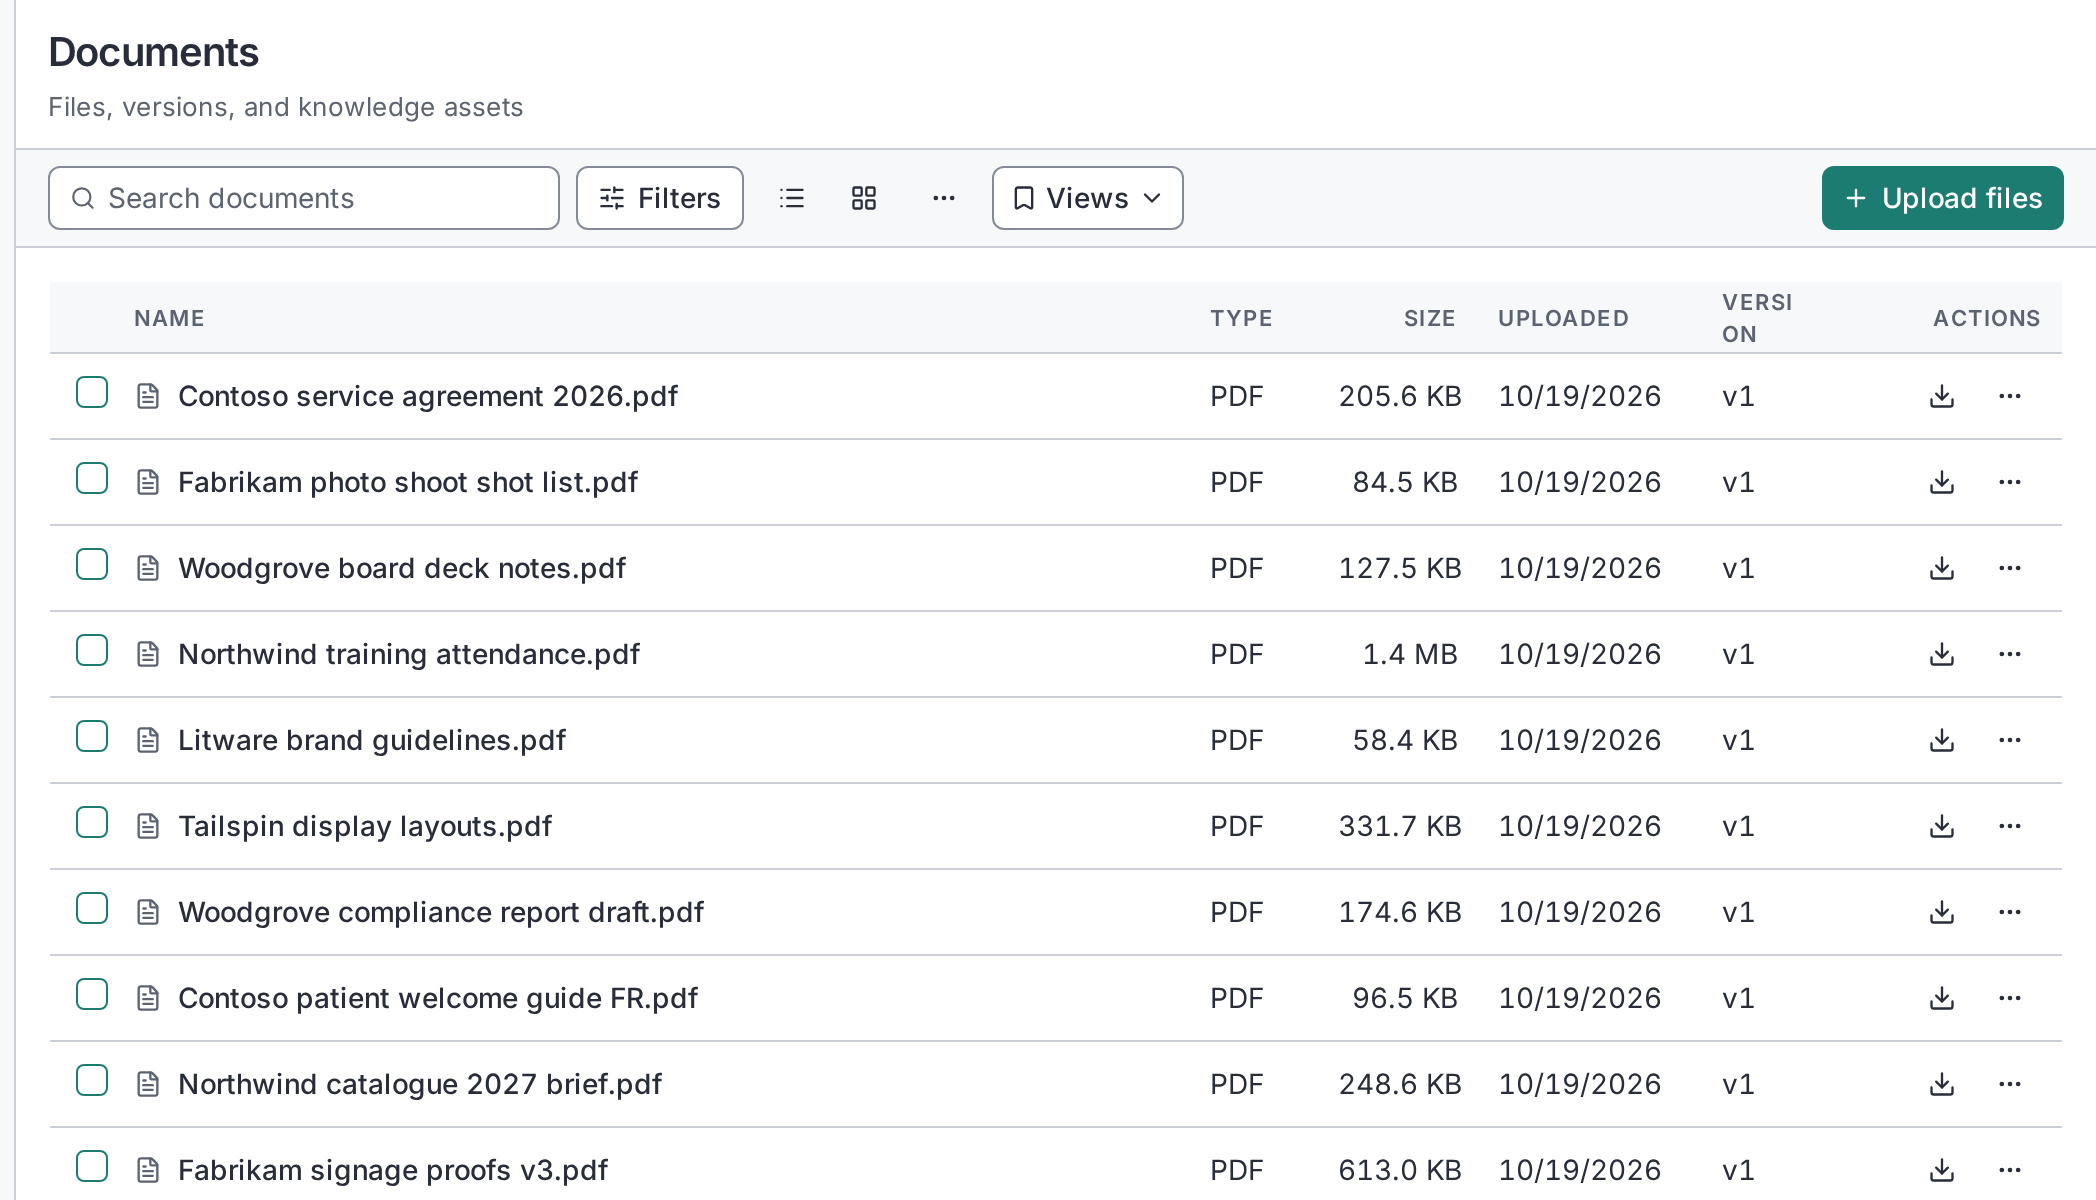Select checkbox for Fabrikam signage proofs v3.pdf

click(x=92, y=1167)
